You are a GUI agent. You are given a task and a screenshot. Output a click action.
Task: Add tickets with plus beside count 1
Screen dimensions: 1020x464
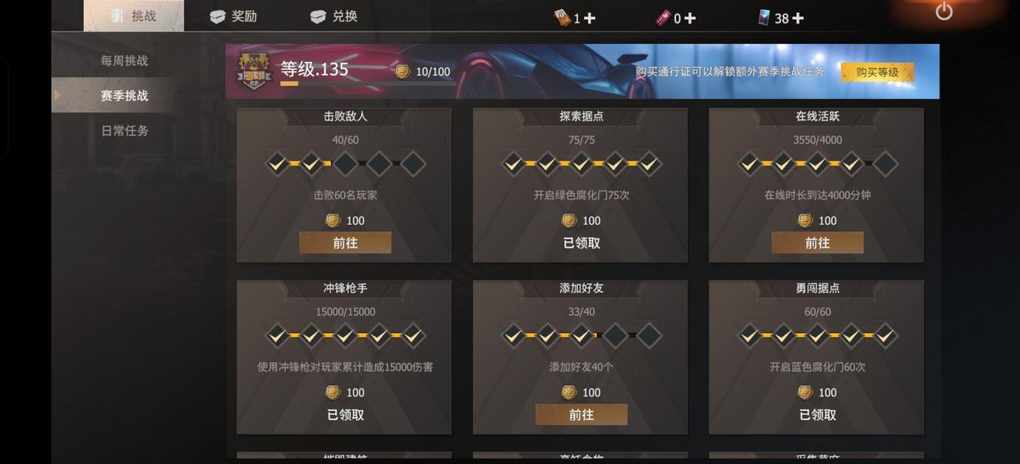click(x=589, y=18)
